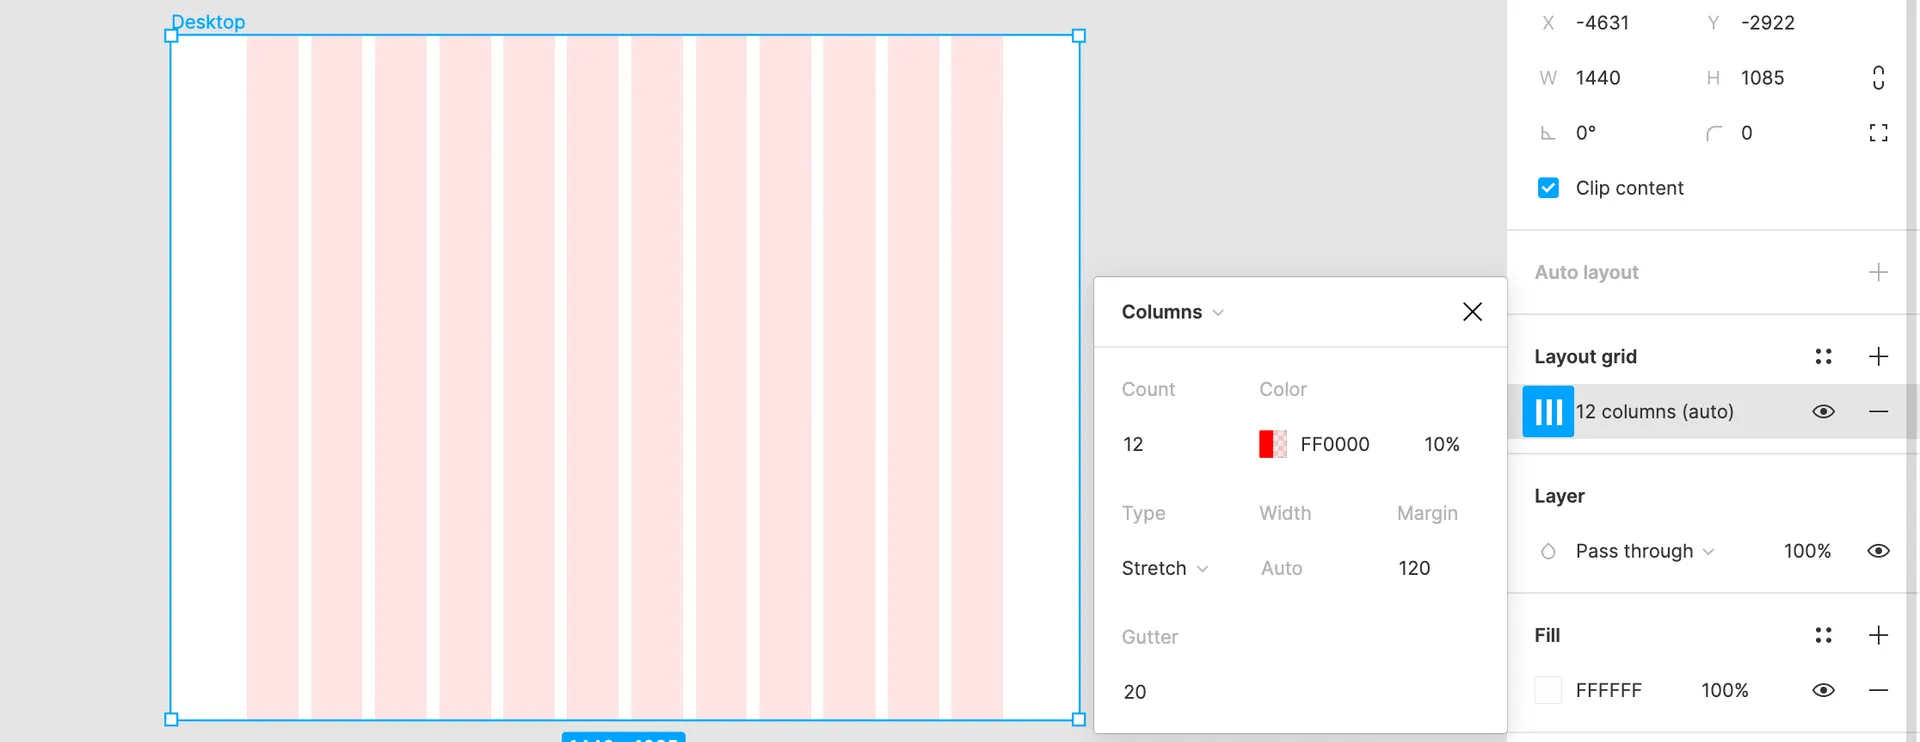Open the white fill color swatch

(1548, 690)
